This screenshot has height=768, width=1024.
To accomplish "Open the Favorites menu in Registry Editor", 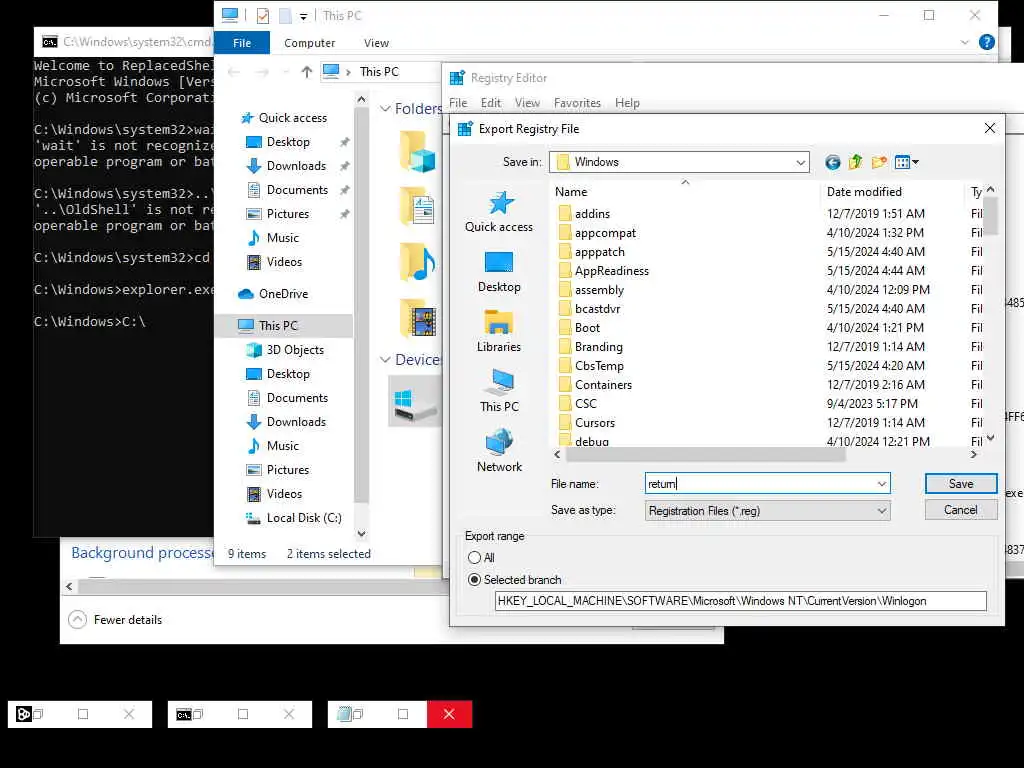I will point(577,103).
